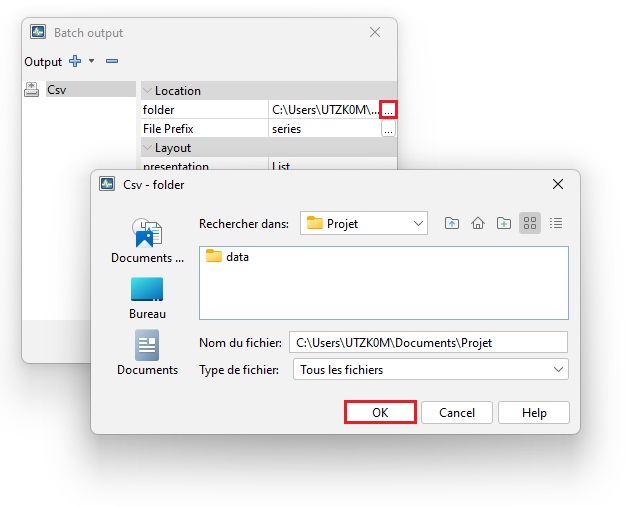Go up one folder level
The width and height of the screenshot is (626, 506).
pyautogui.click(x=452, y=223)
